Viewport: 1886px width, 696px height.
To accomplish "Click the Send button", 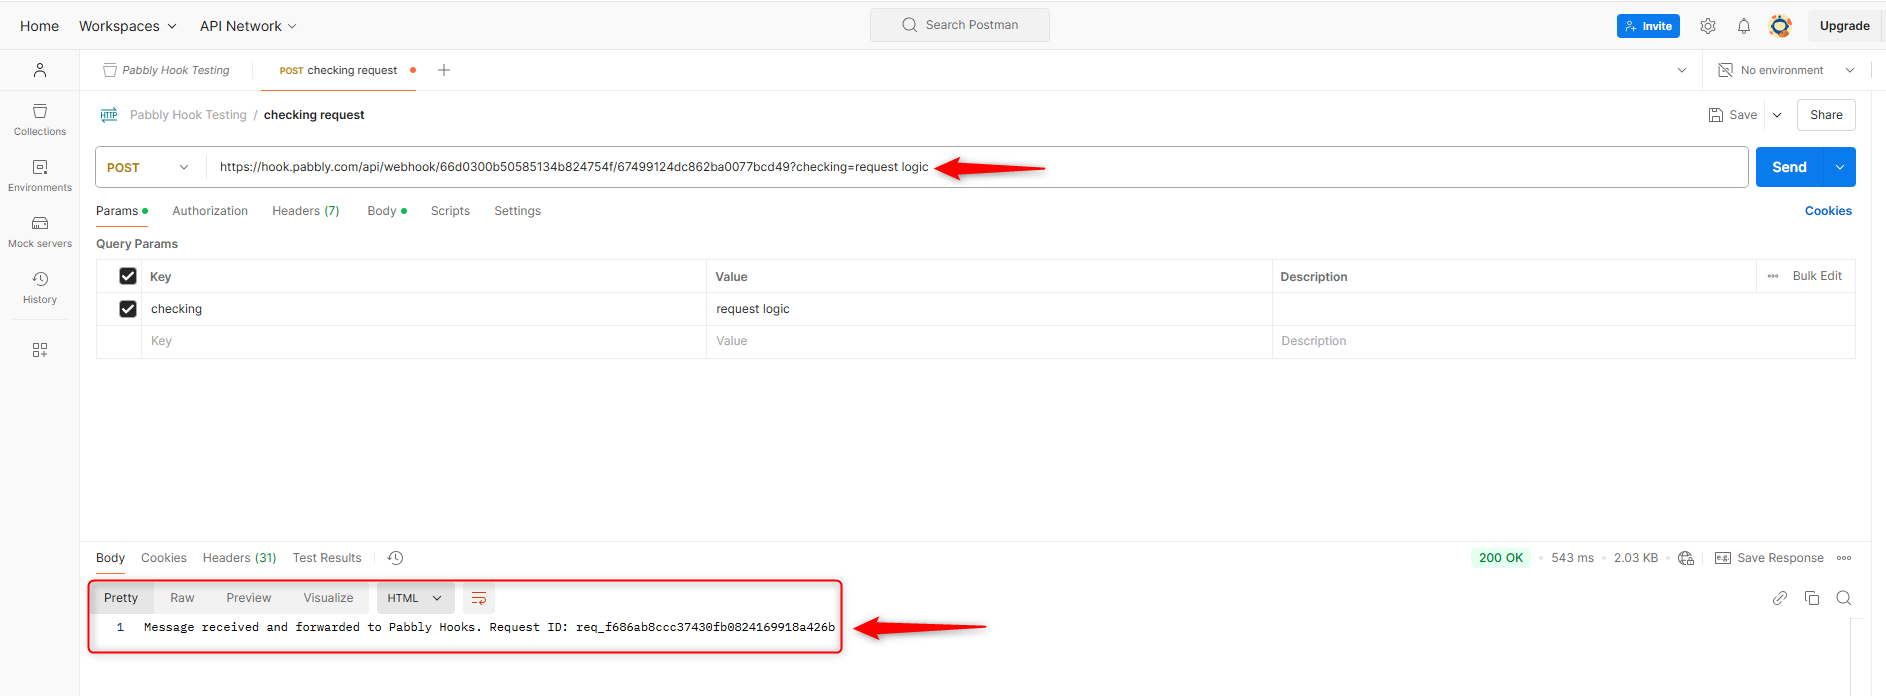I will [x=1790, y=167].
